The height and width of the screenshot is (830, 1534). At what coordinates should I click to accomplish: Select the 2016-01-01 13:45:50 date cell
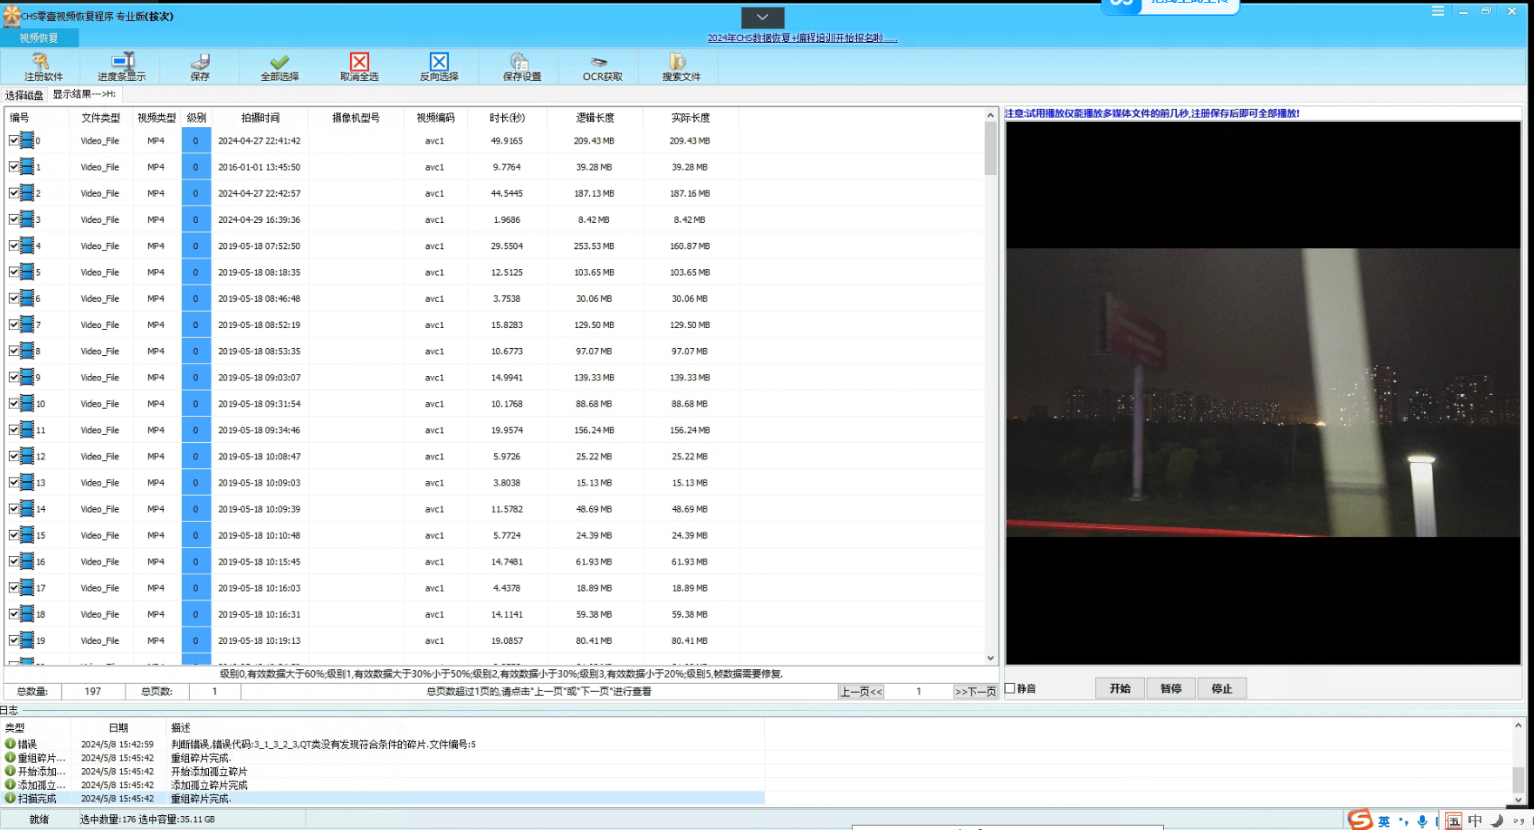pos(259,167)
